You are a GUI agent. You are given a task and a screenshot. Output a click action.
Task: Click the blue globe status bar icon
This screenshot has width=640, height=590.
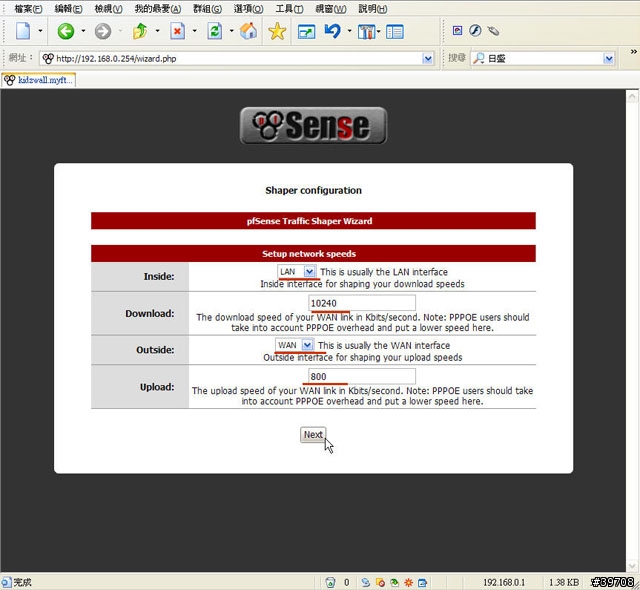click(365, 582)
